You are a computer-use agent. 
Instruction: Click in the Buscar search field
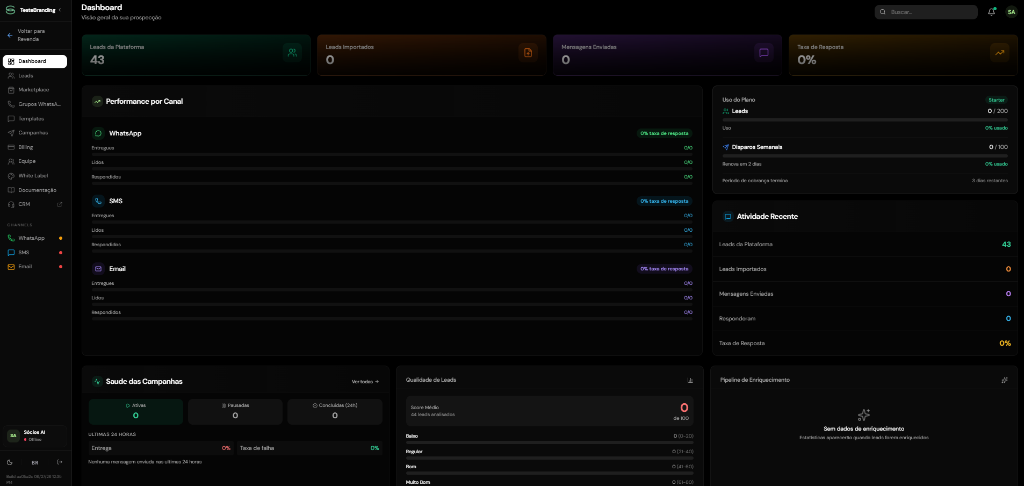coord(926,12)
